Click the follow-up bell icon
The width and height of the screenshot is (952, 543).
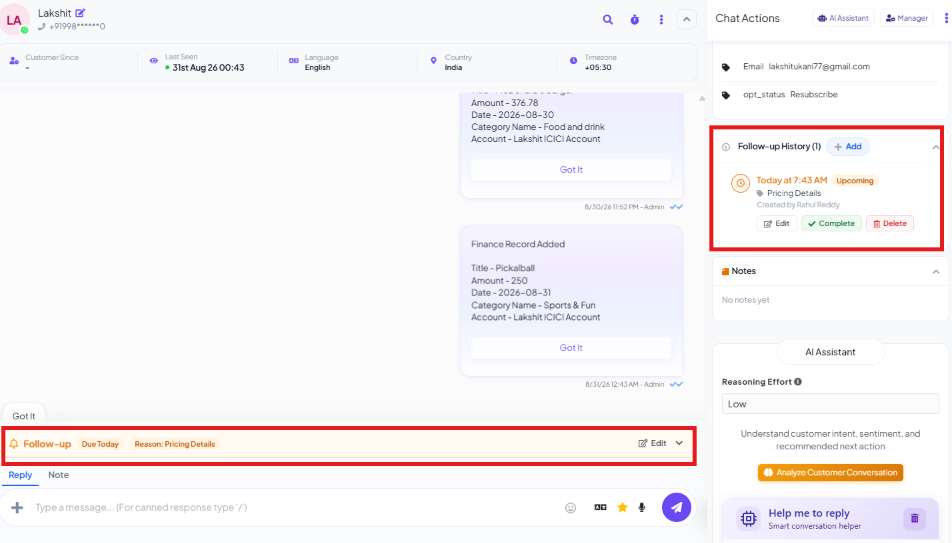tap(14, 444)
